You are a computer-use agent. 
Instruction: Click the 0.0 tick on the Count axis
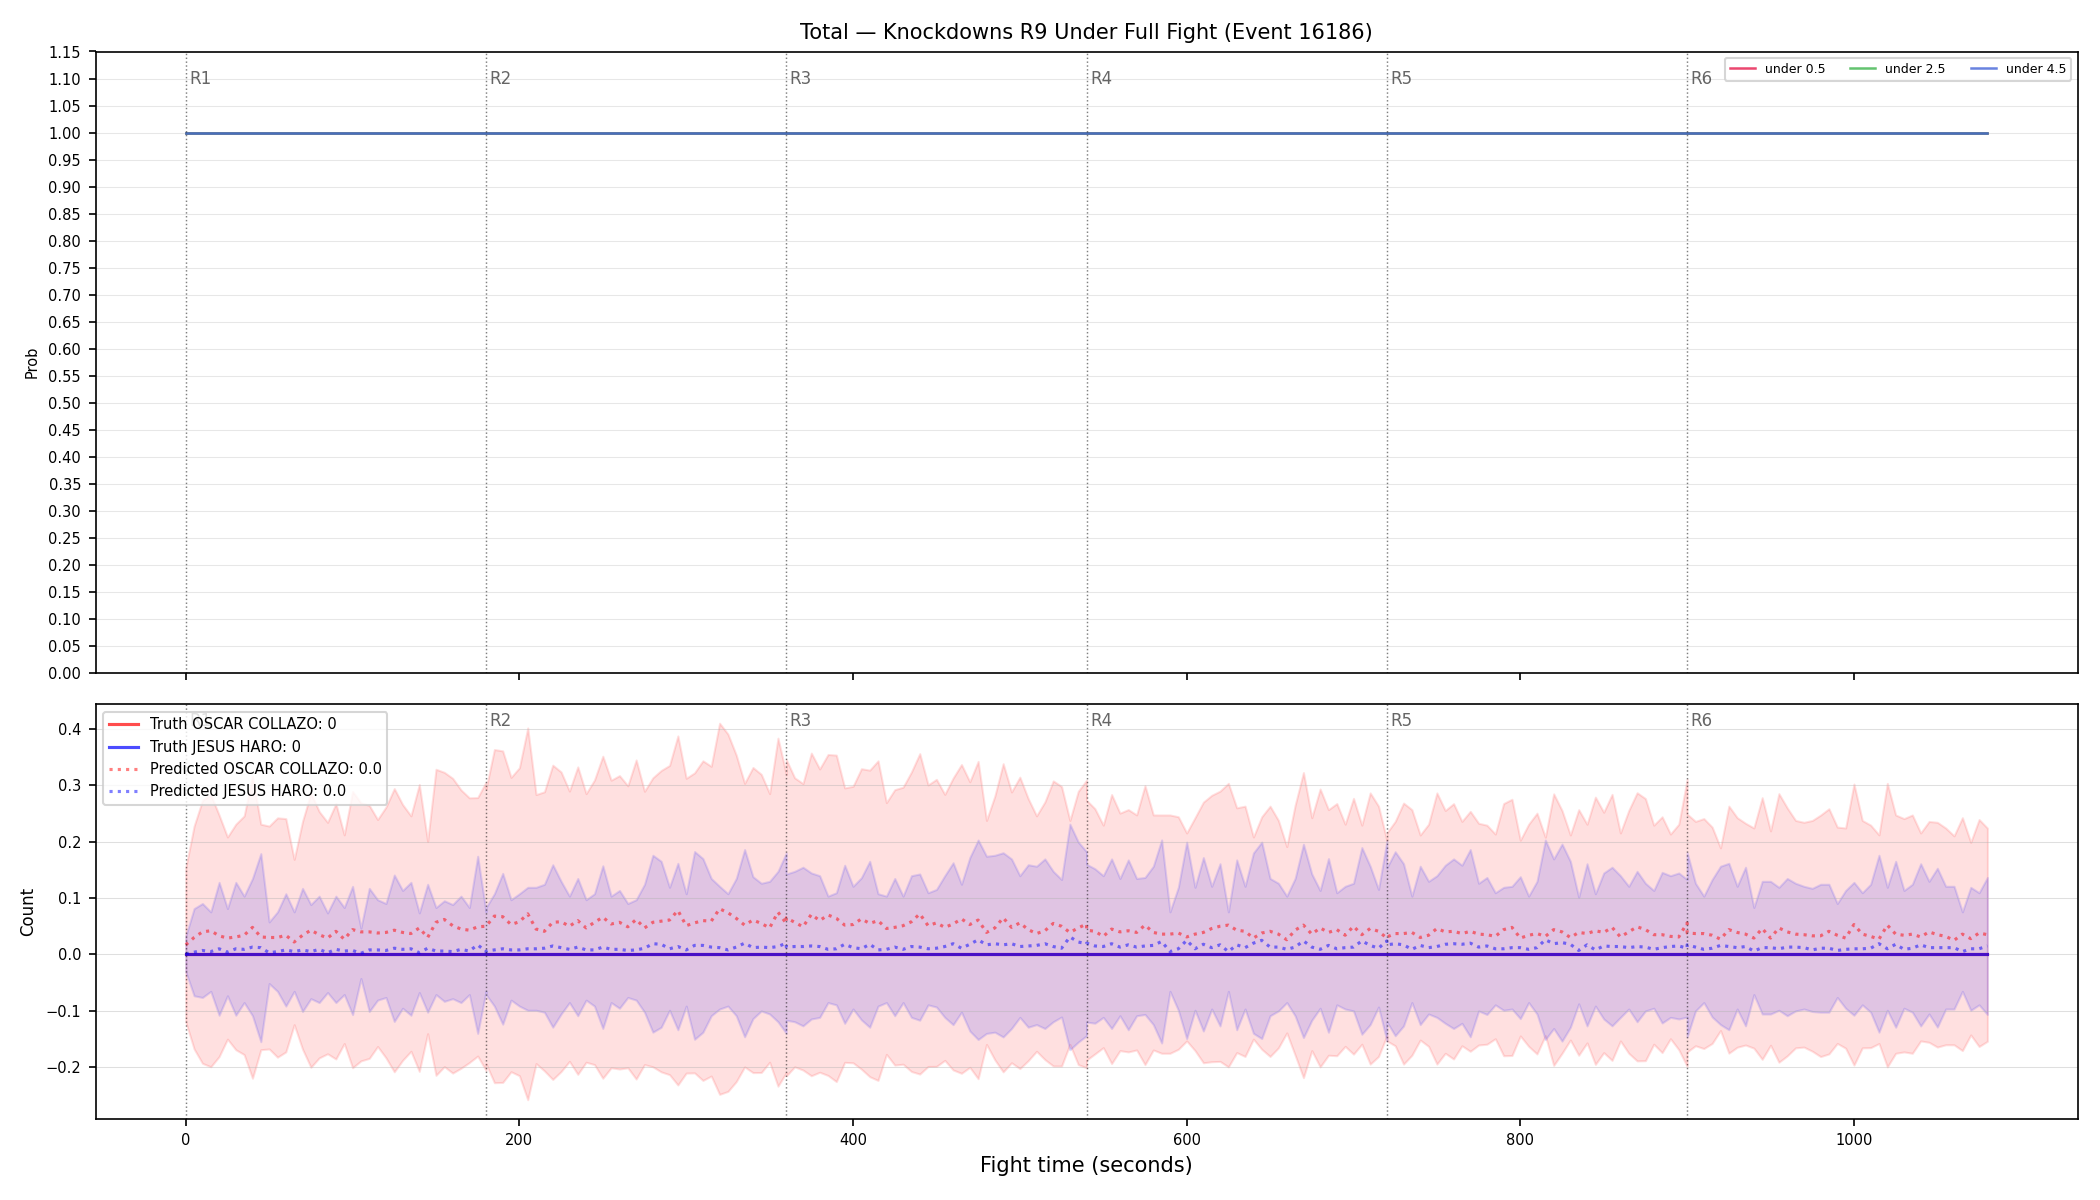70,954
